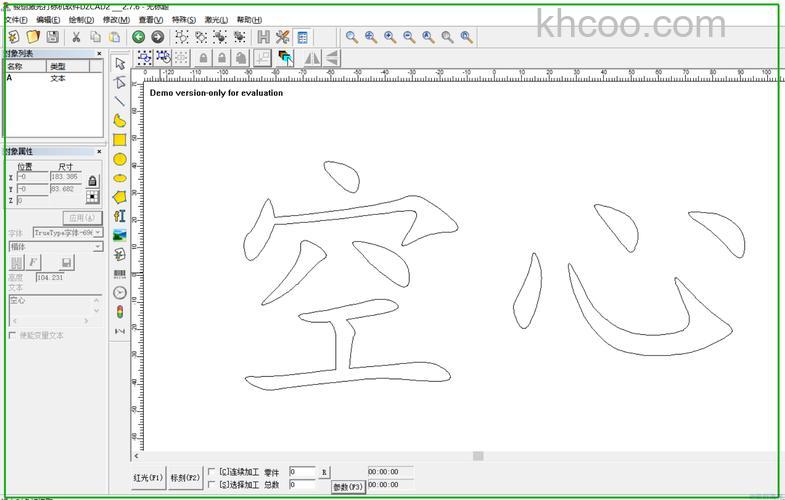Click the scissors cut icon

[75, 37]
